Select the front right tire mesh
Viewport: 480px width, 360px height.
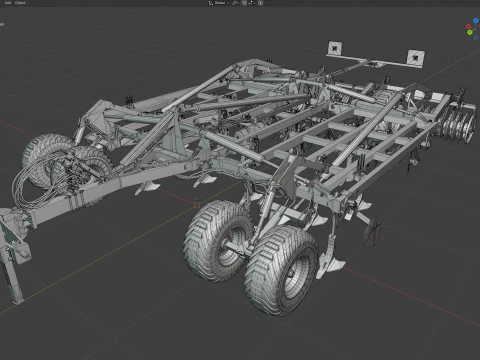(x=282, y=270)
